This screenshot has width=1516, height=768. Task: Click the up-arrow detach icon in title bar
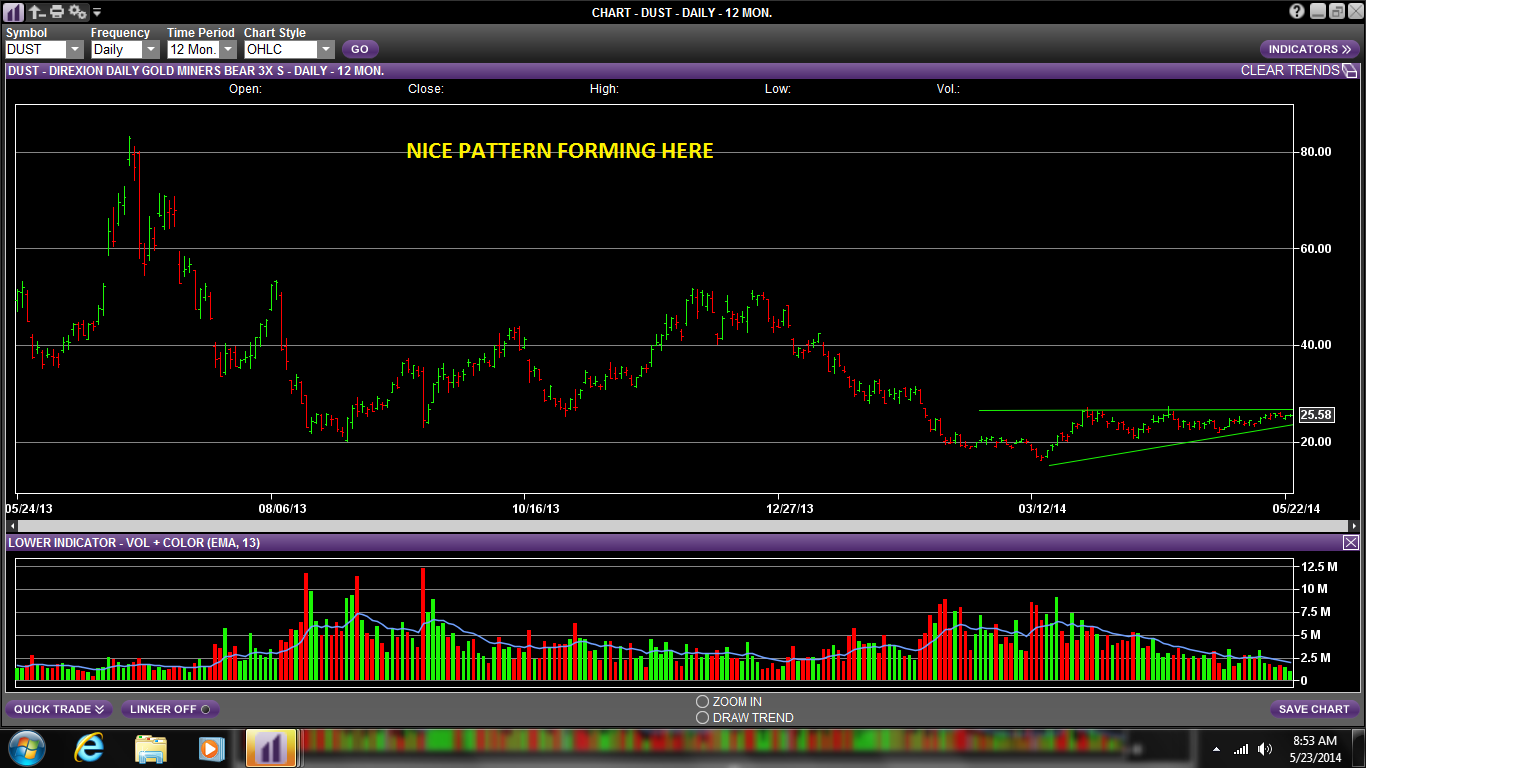(x=36, y=12)
